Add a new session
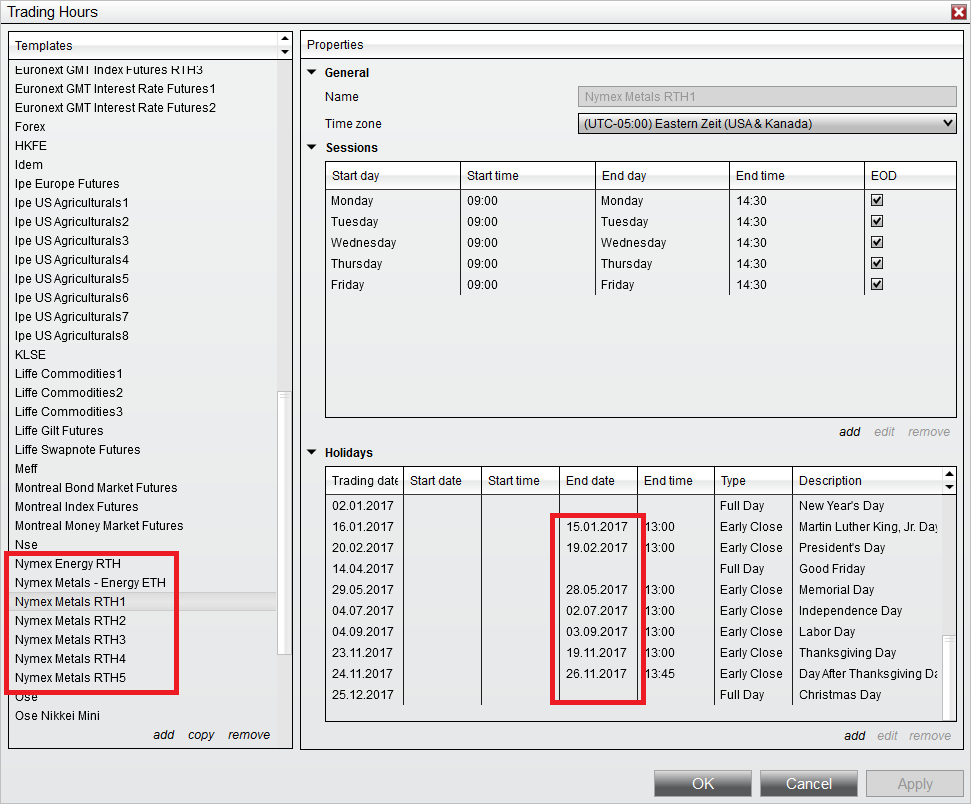The width and height of the screenshot is (971, 804). tap(850, 432)
